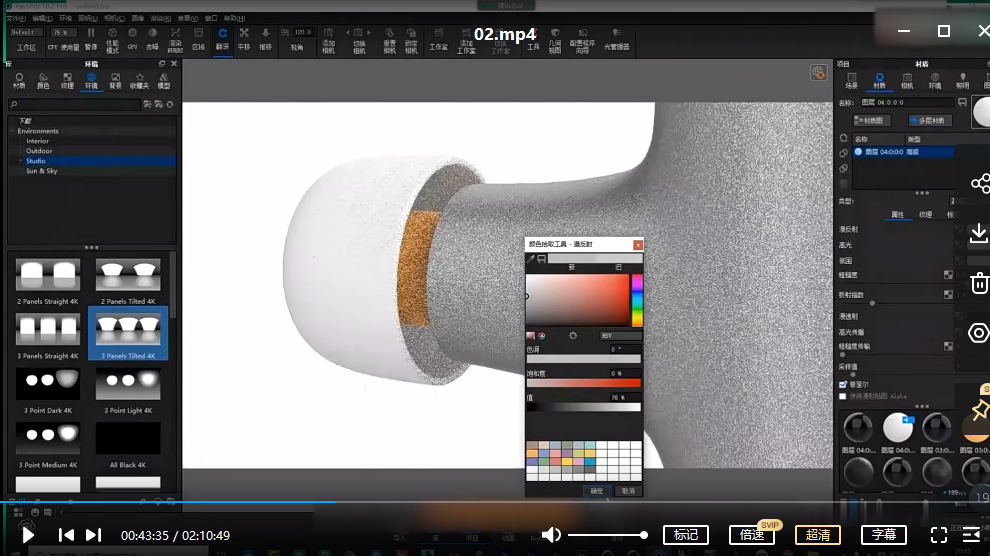Screen dimensions: 990x556
Task: Select the Tumble rotate camera tool
Action: (x=222, y=38)
